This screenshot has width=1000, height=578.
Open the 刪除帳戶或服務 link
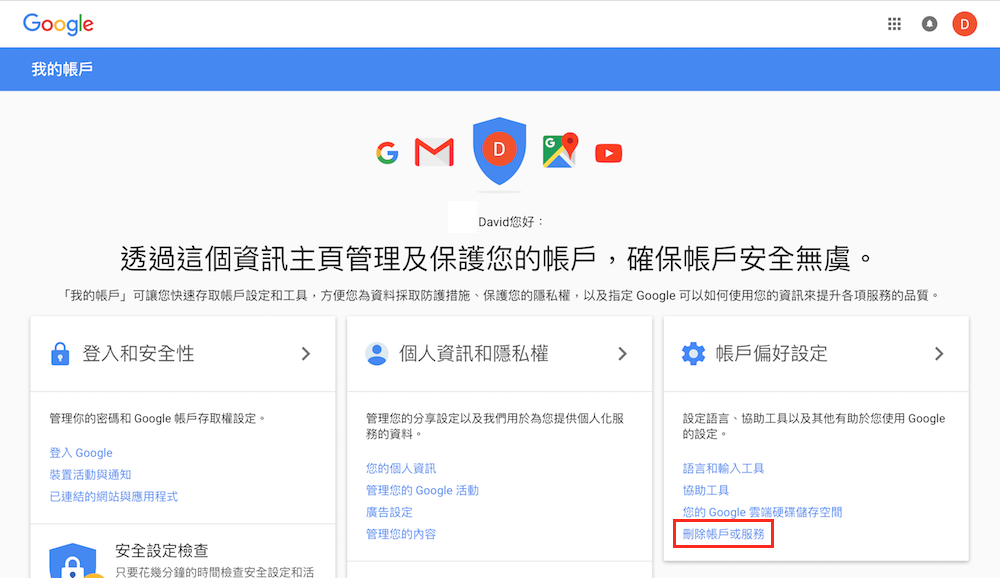click(x=723, y=534)
